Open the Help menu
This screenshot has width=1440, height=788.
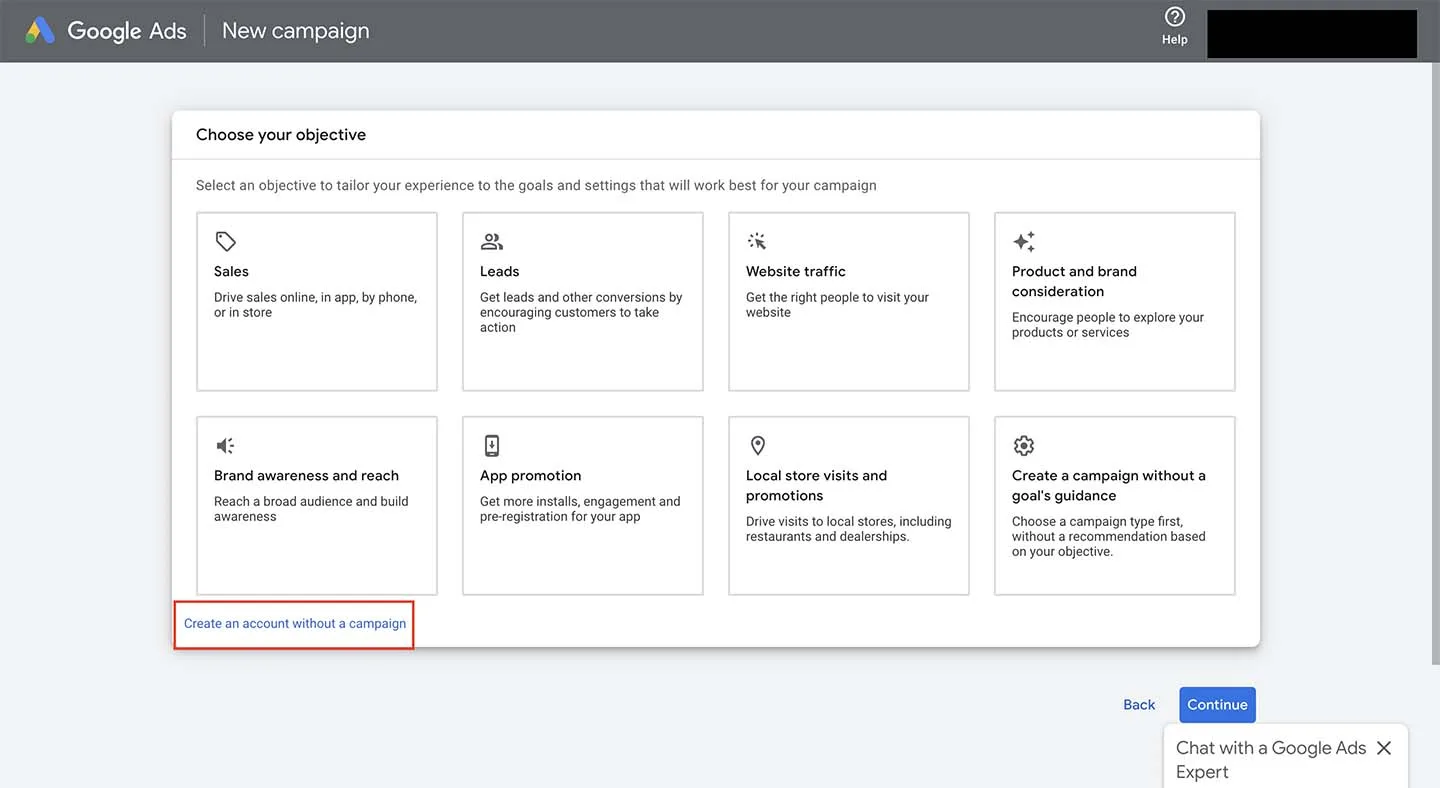coord(1173,24)
